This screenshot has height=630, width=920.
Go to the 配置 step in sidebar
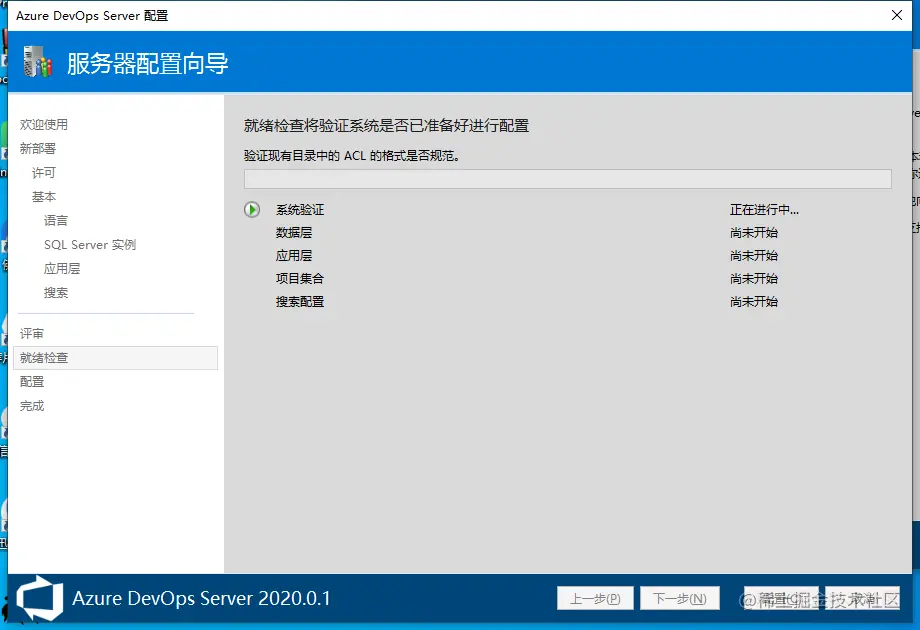click(32, 382)
